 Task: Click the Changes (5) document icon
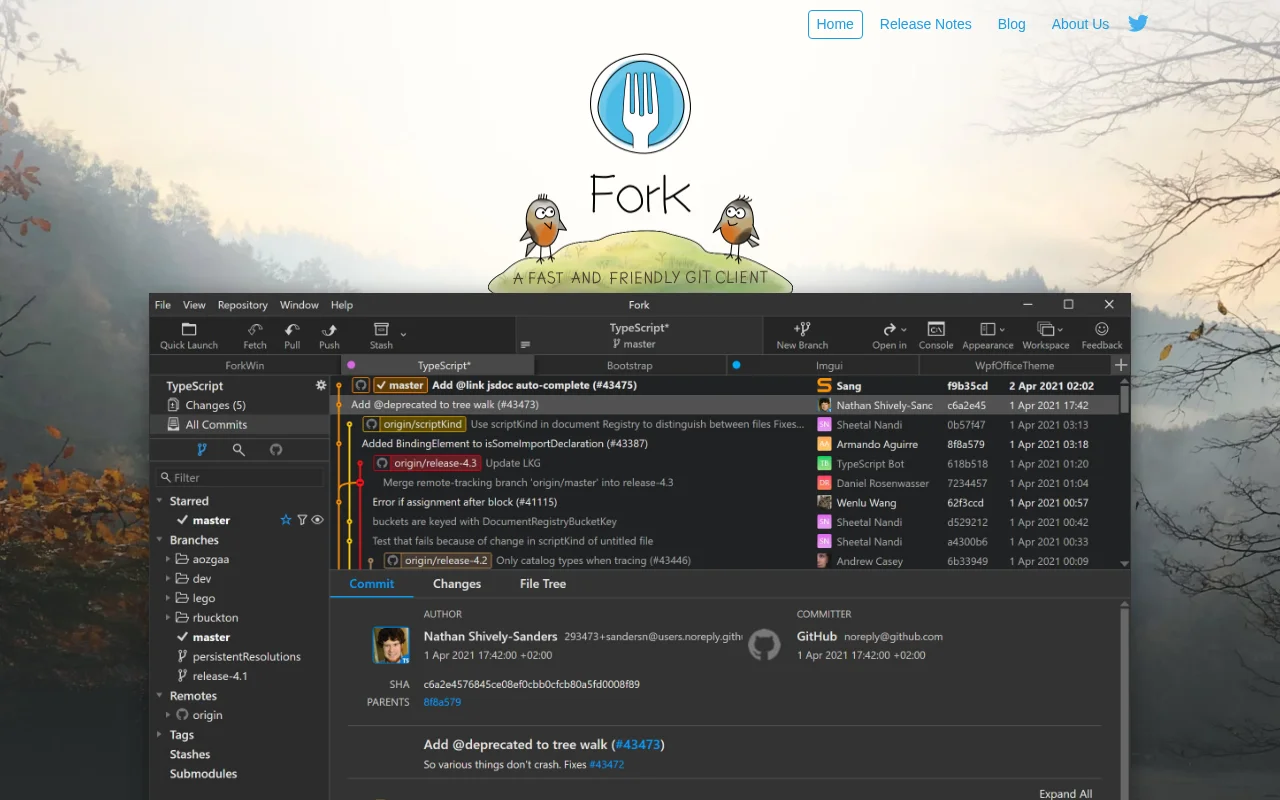pyautogui.click(x=174, y=405)
